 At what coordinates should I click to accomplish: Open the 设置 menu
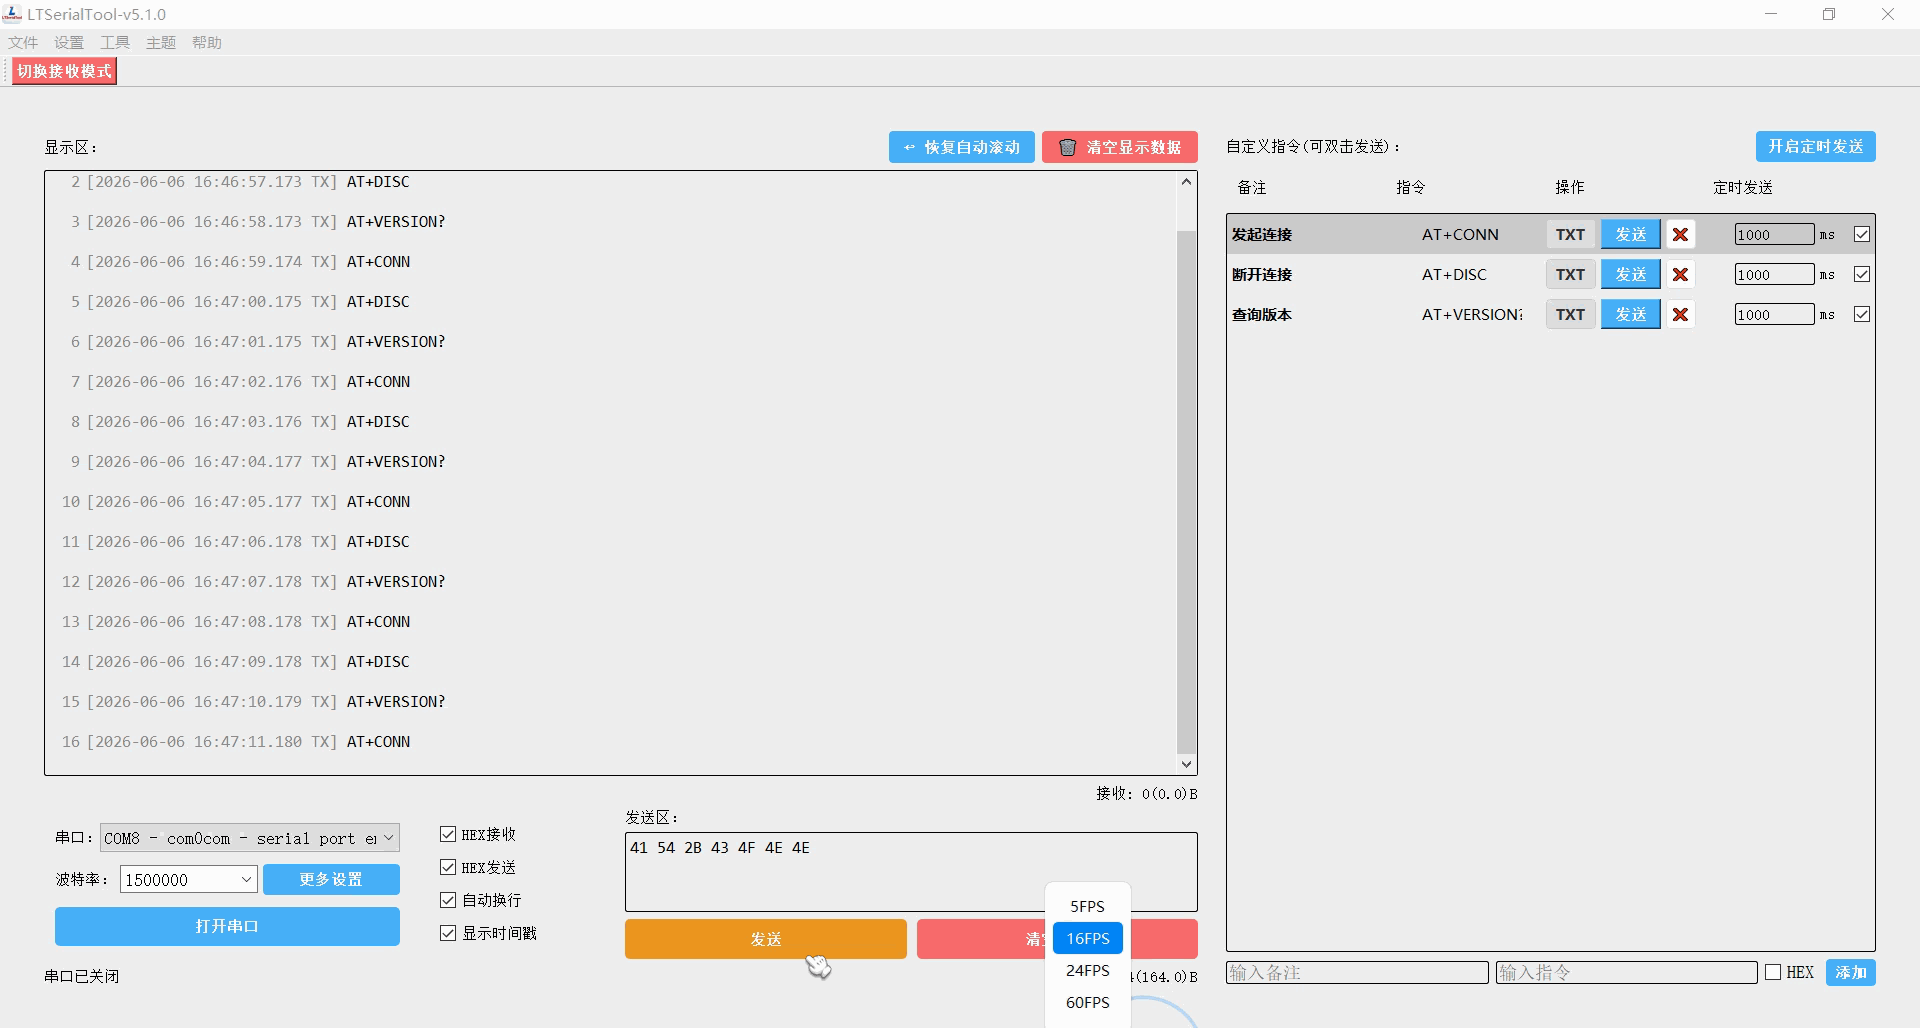click(69, 42)
